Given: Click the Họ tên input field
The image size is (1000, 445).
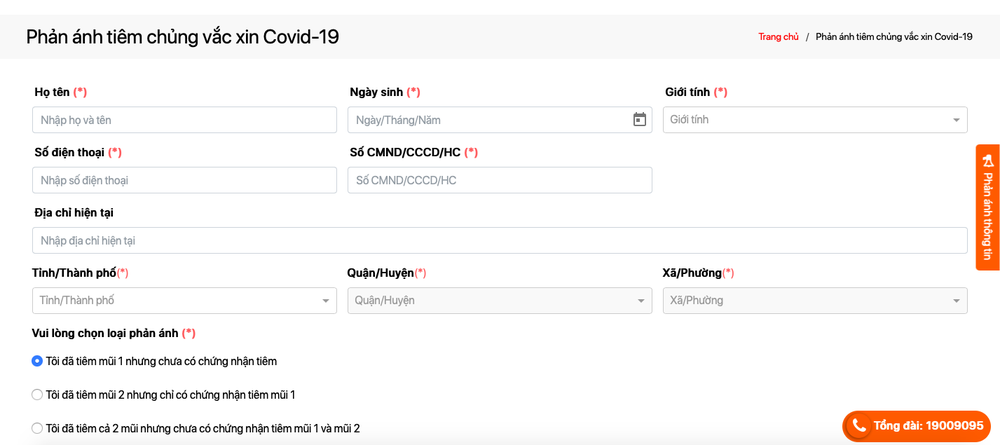Looking at the screenshot, I should click(x=184, y=120).
